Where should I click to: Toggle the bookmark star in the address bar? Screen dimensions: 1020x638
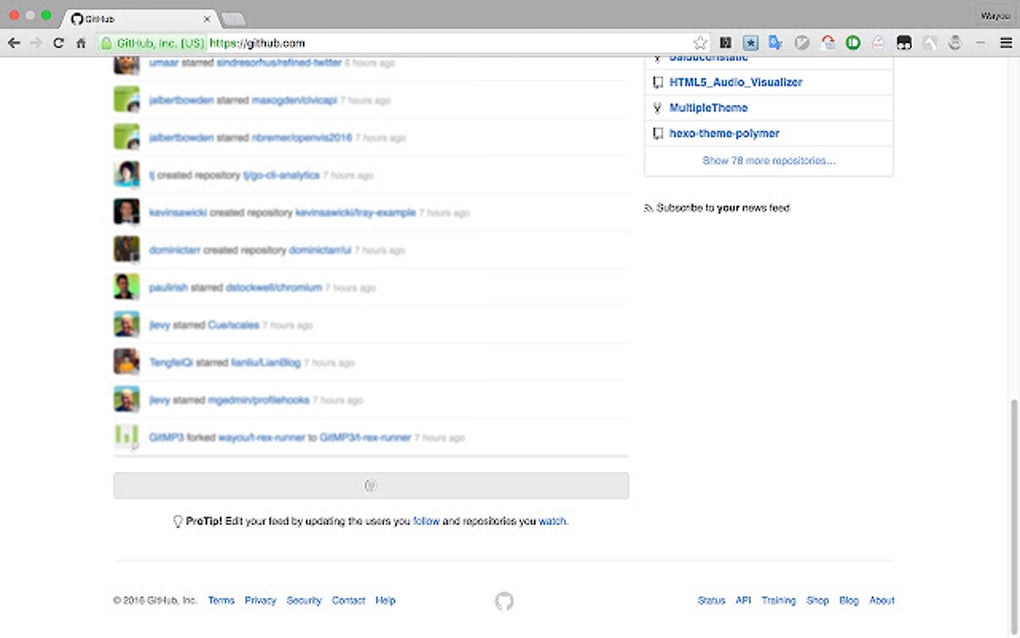tap(700, 43)
